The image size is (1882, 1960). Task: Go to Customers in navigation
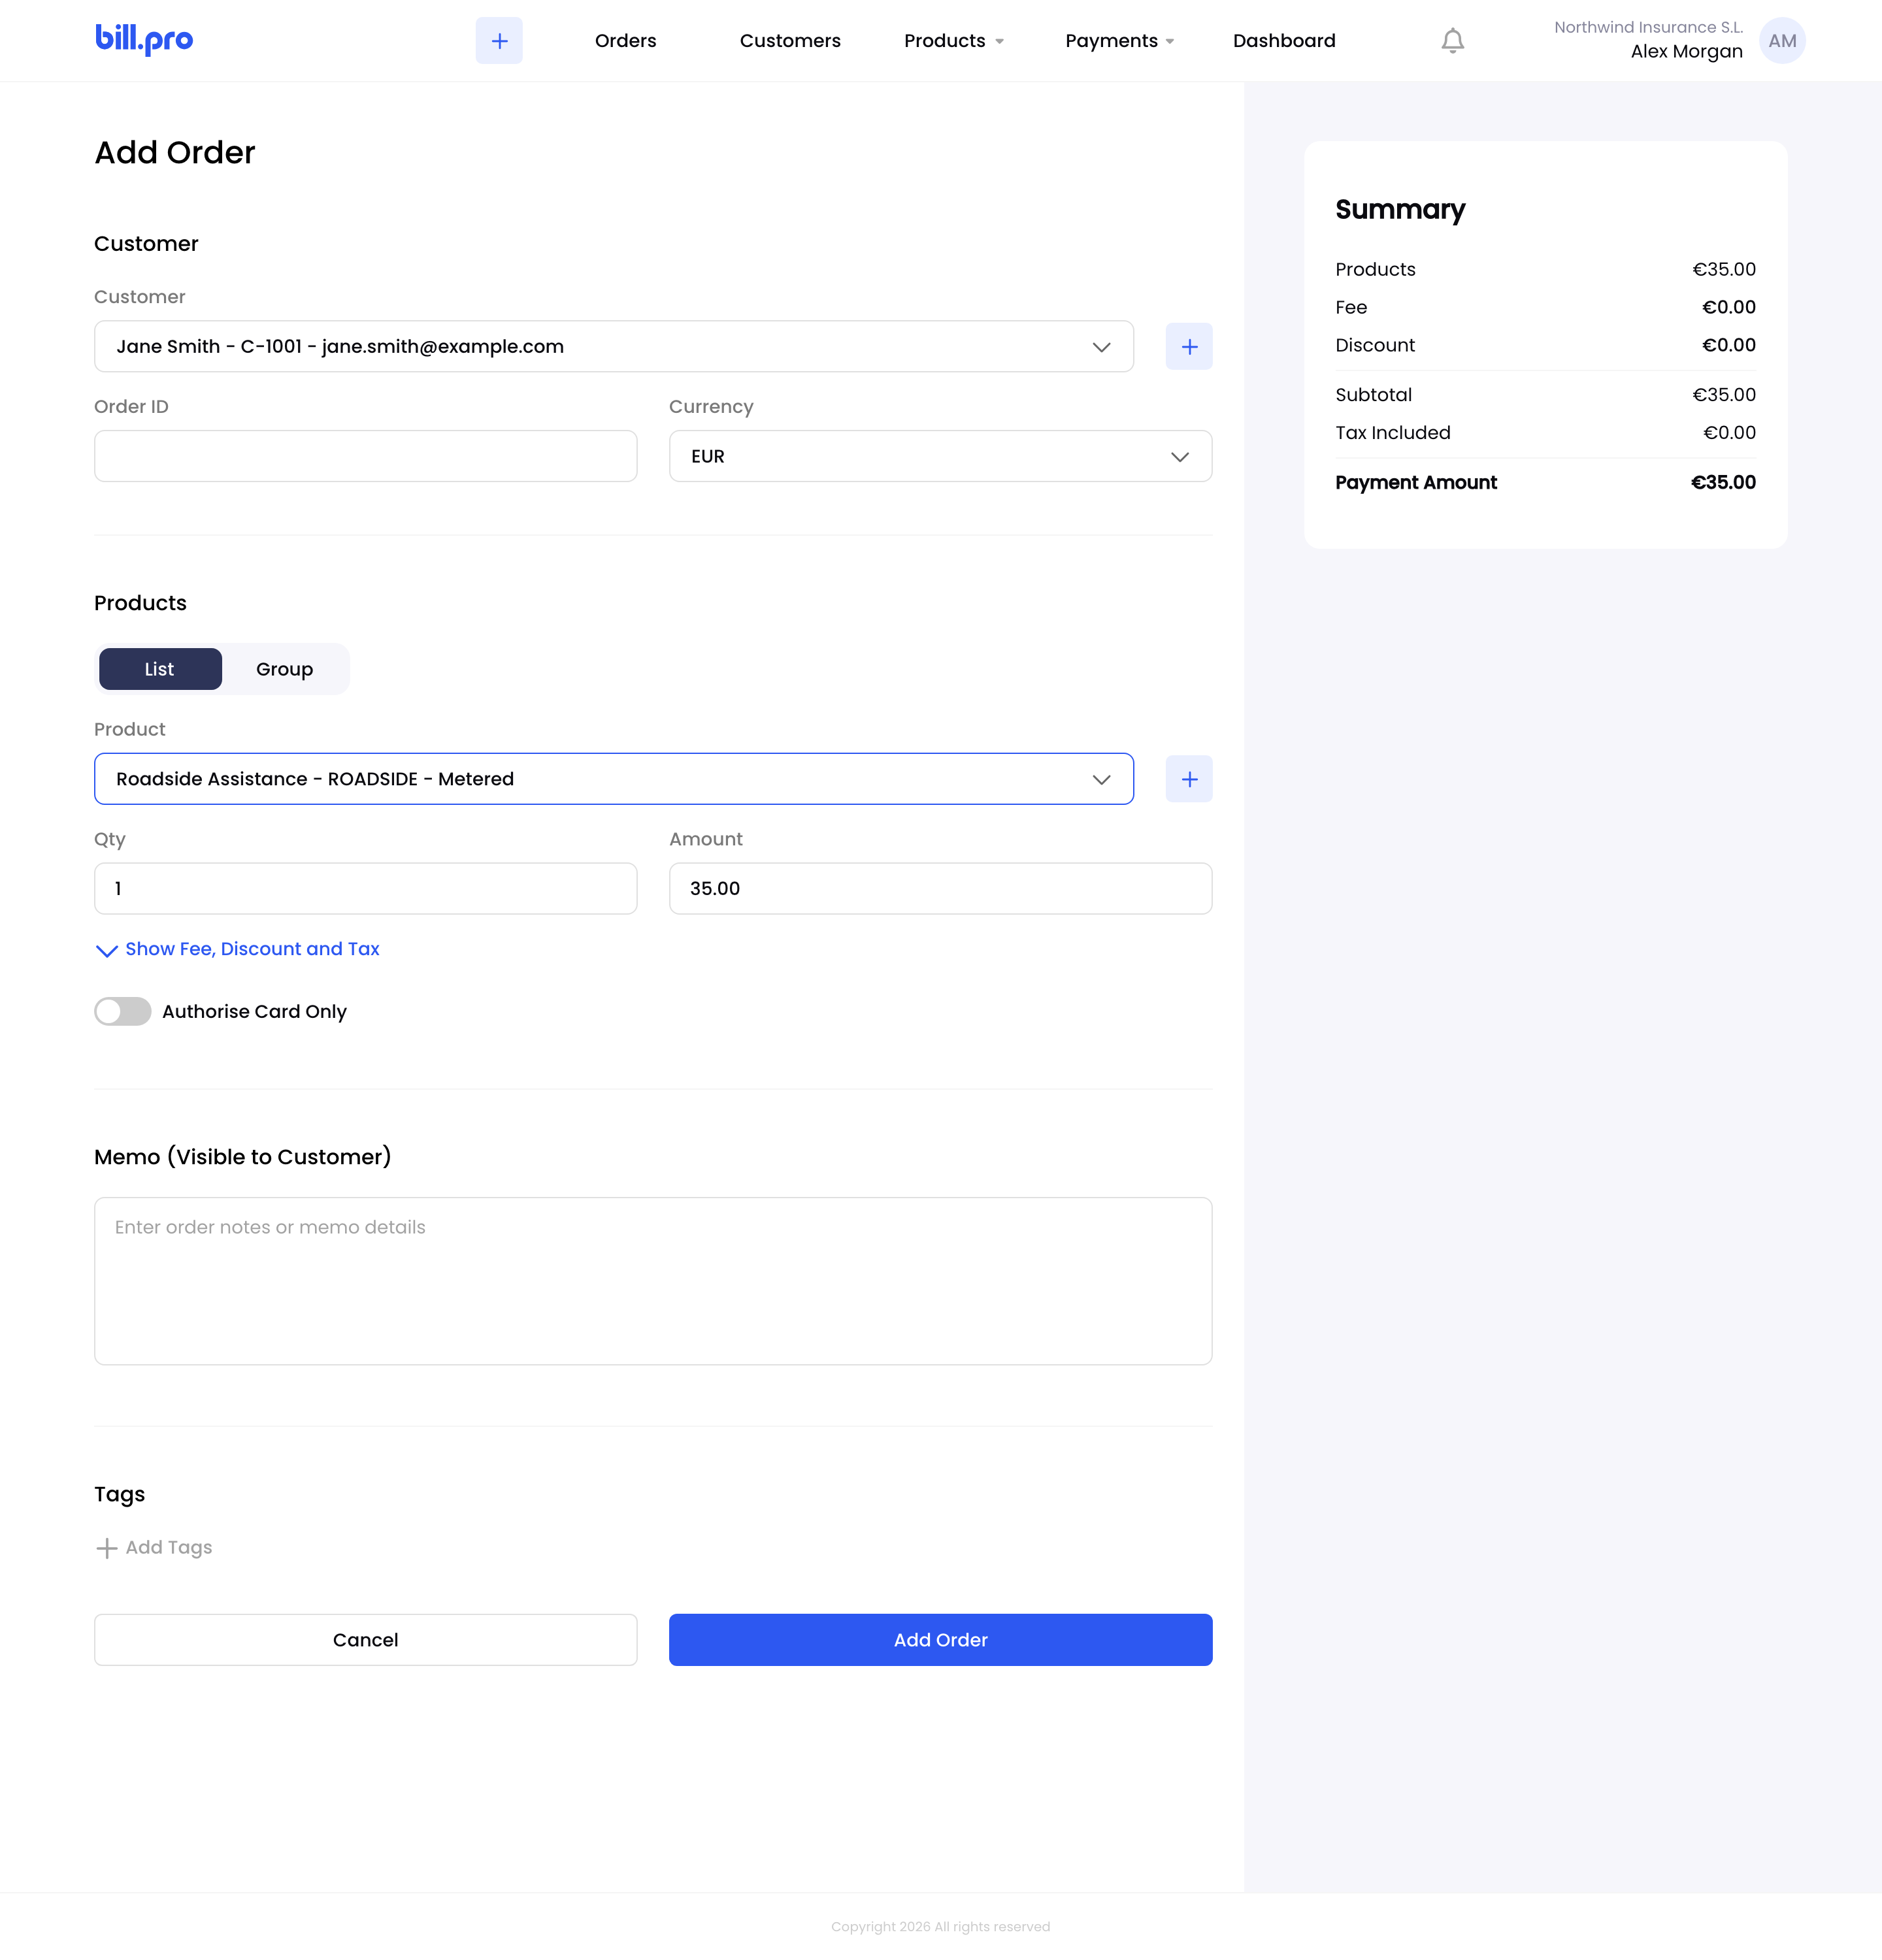(790, 41)
